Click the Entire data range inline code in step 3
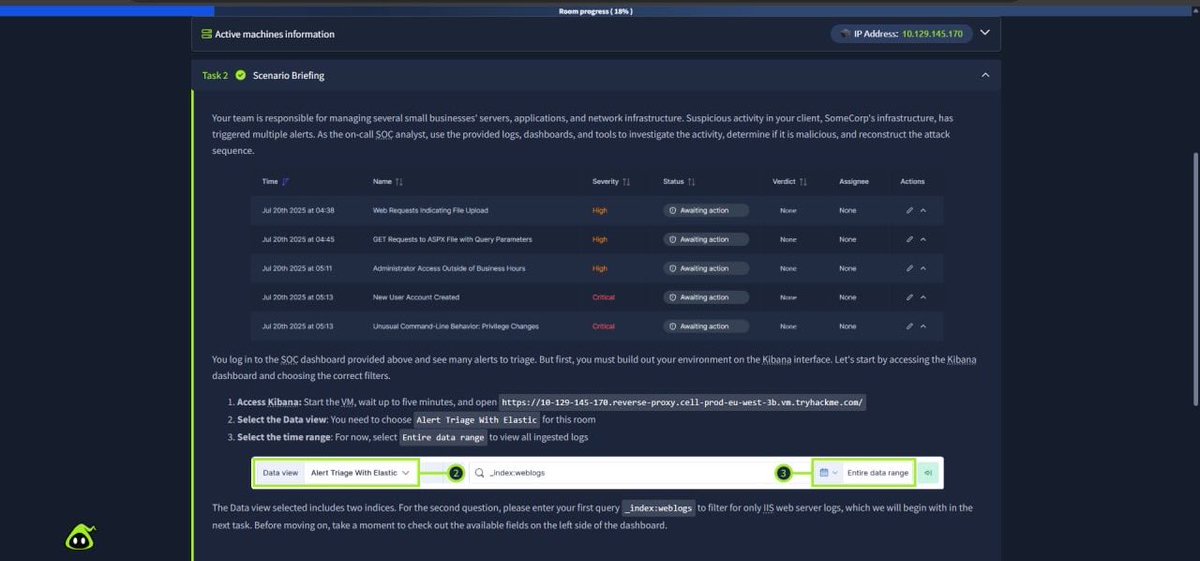Screen dimensions: 1200x561 pyautogui.click(x=443, y=437)
